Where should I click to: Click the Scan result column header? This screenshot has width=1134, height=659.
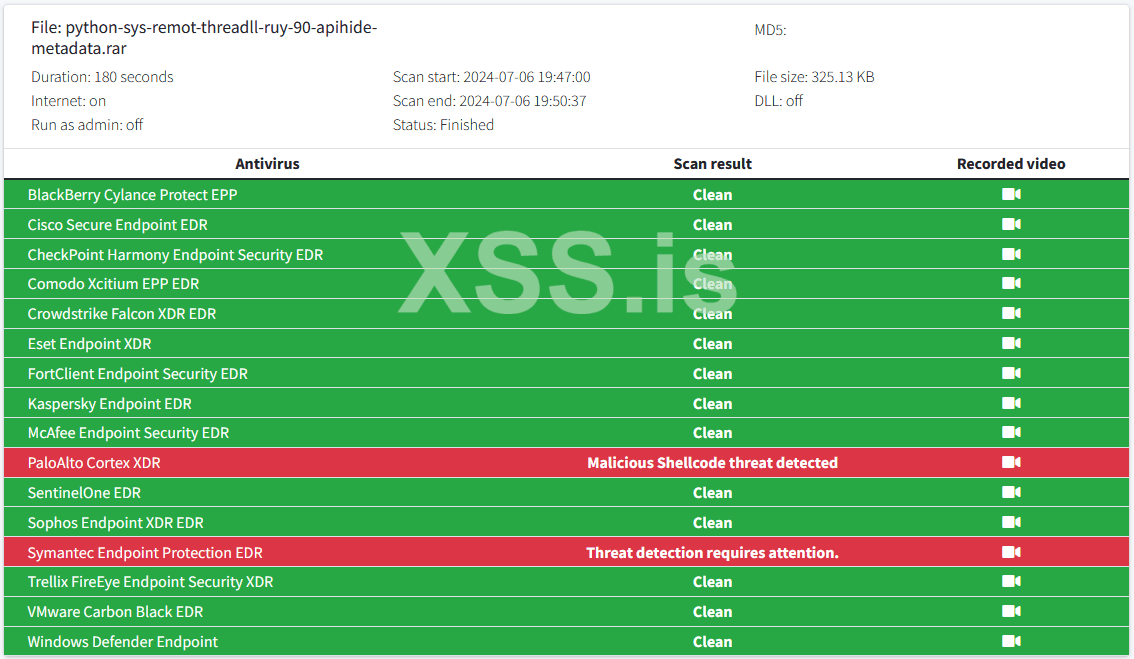coord(712,163)
